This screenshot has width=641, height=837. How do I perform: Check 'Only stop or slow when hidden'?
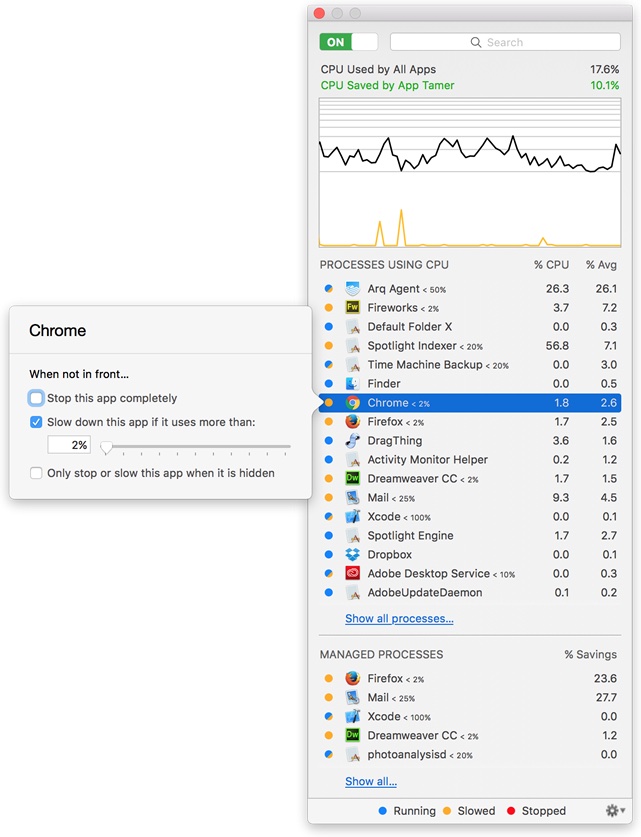pos(36,473)
